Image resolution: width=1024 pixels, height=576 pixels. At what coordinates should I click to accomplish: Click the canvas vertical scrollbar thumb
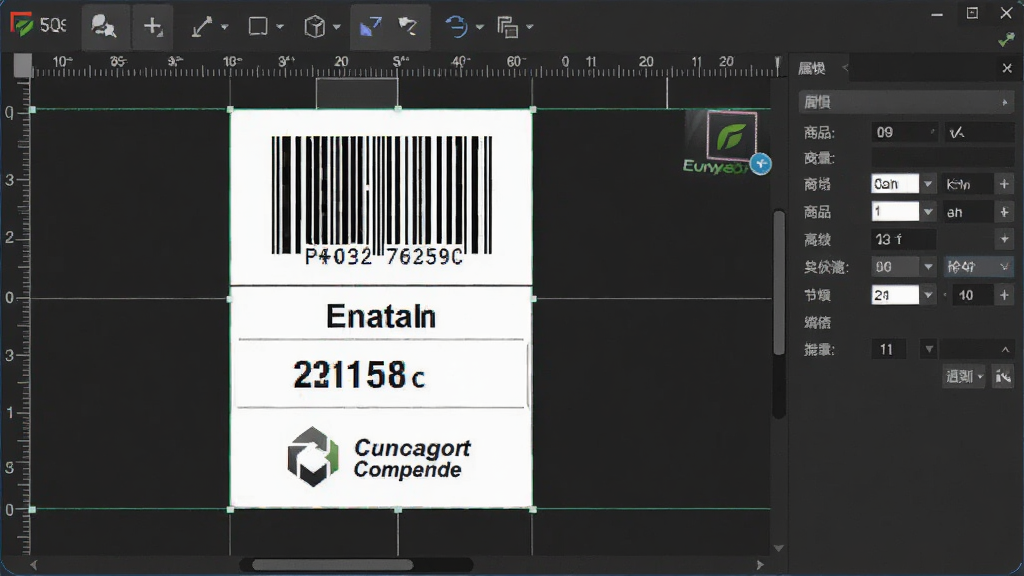pyautogui.click(x=778, y=283)
